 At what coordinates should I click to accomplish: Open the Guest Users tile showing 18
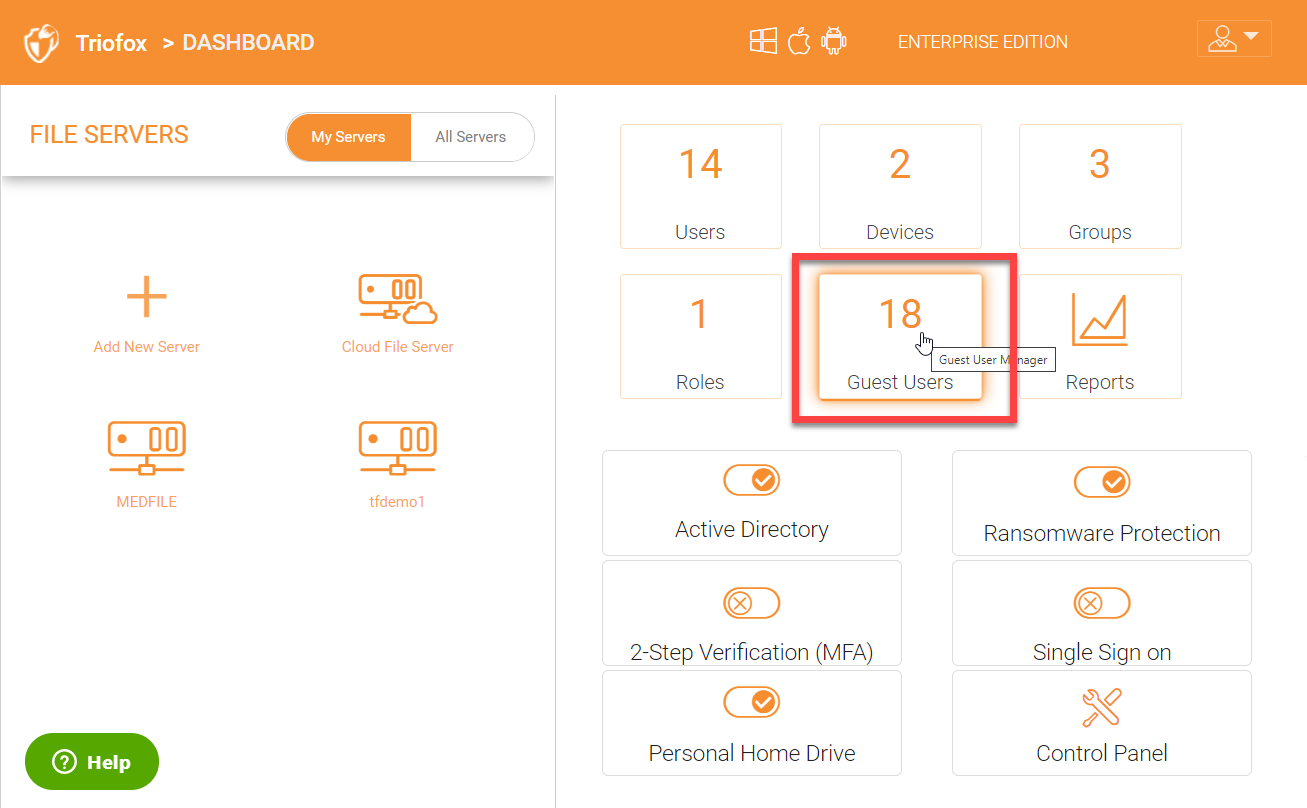900,337
